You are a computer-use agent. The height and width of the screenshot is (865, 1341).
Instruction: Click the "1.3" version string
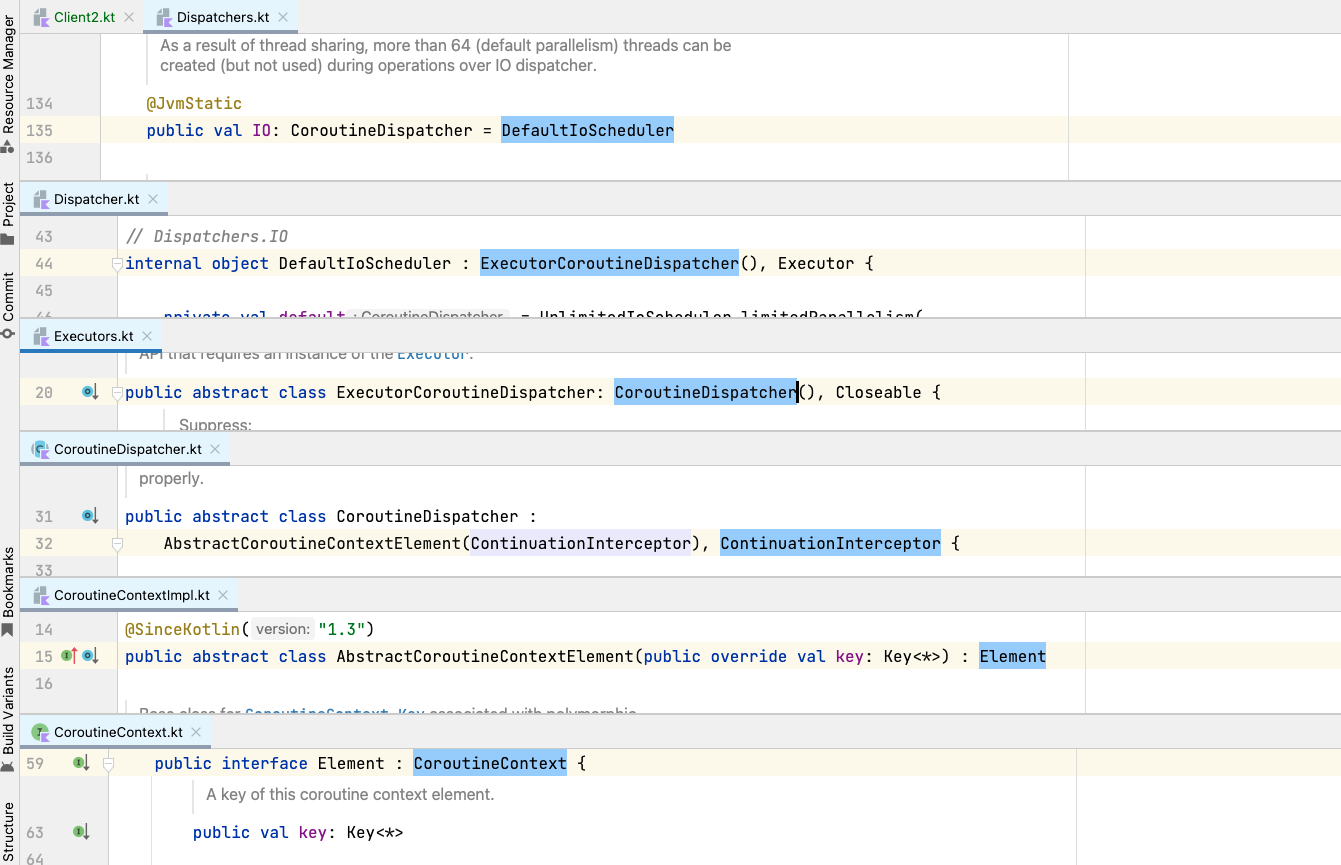click(x=341, y=629)
